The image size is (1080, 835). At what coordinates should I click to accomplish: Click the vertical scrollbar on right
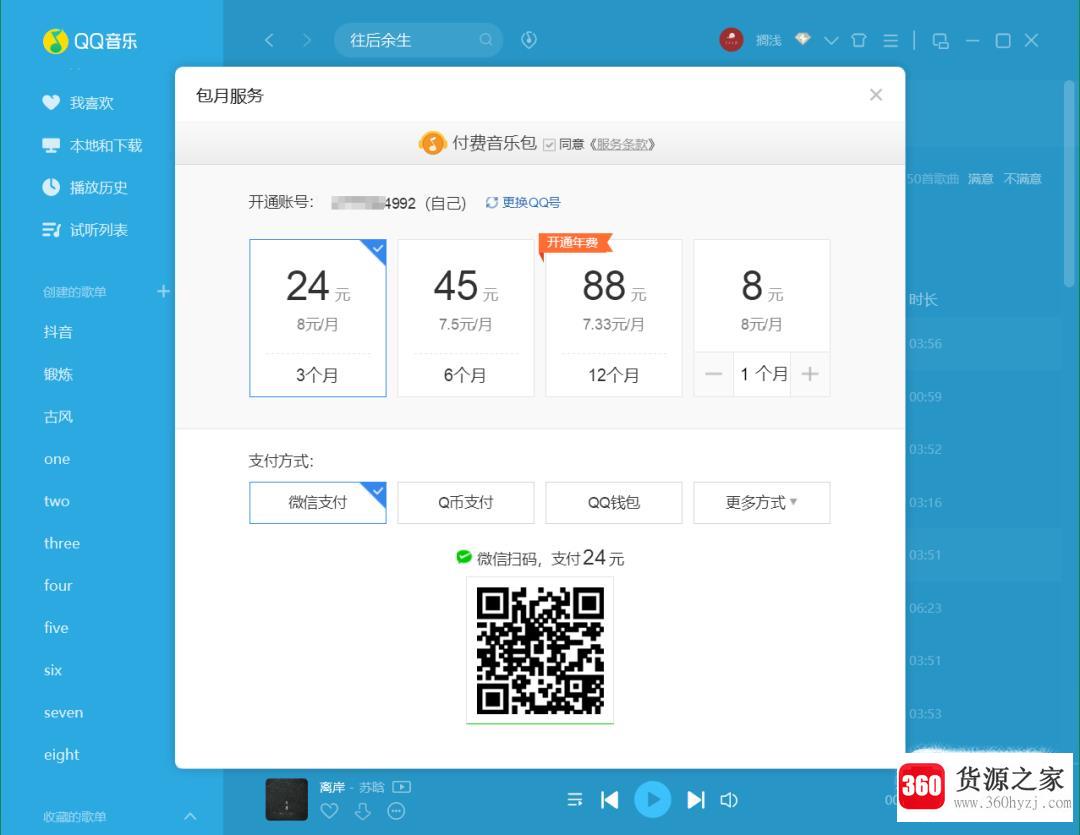1068,184
